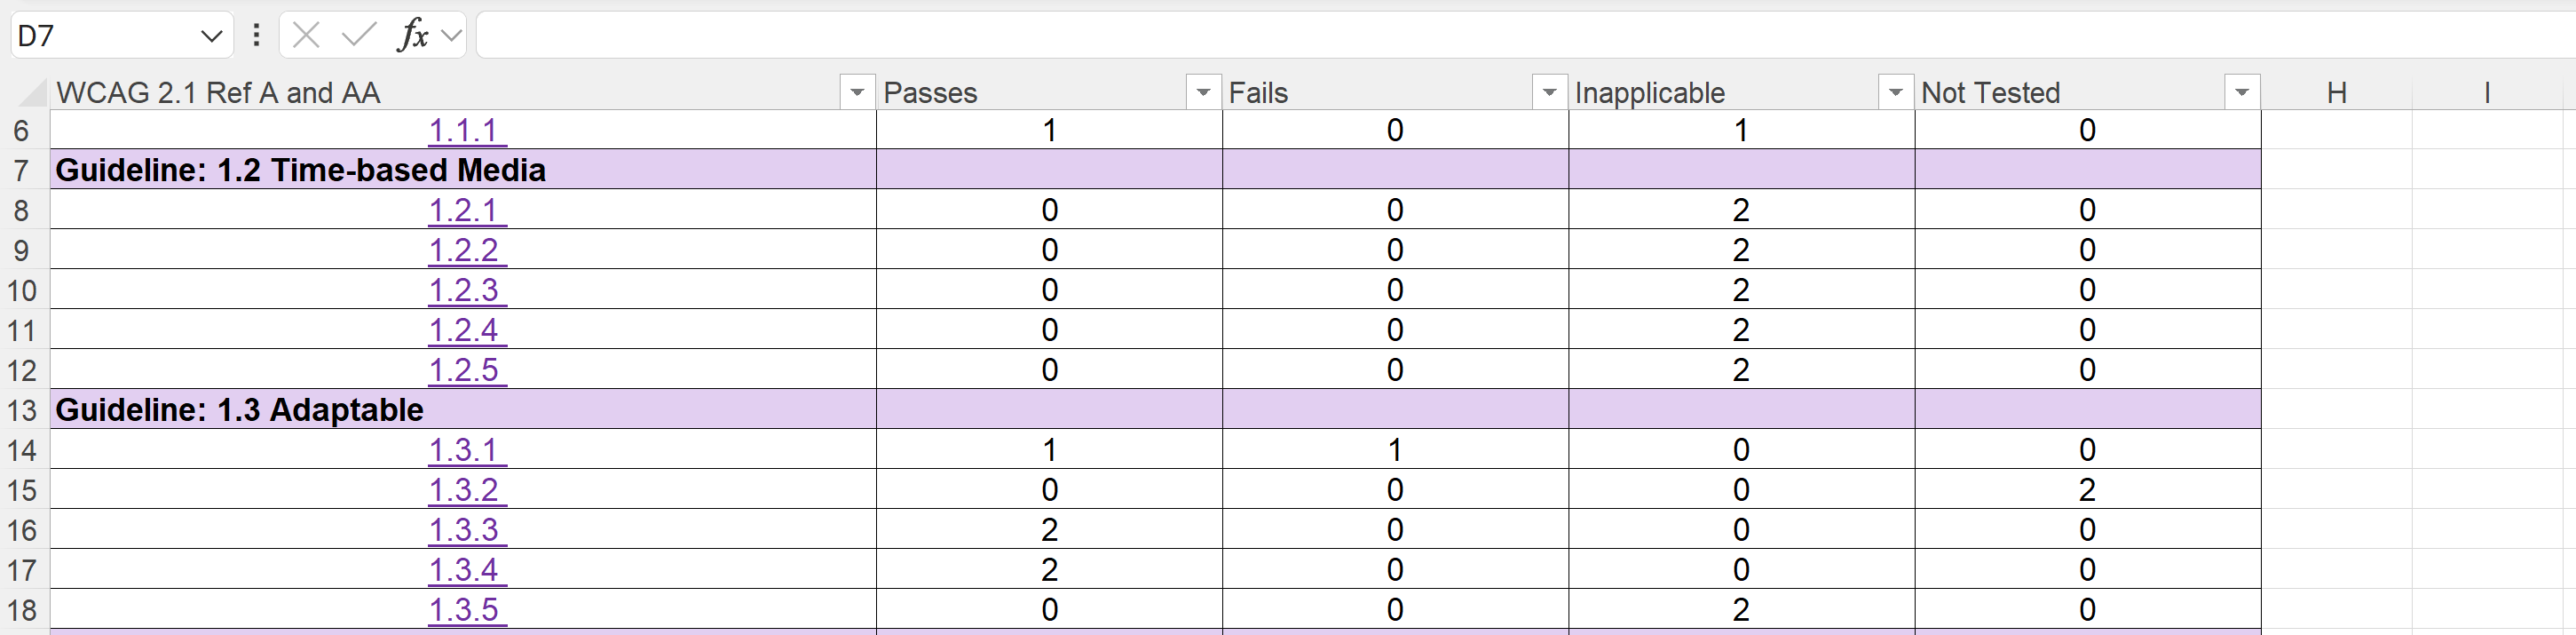Follow the 1.2.3 hyperlink
The width and height of the screenshot is (2576, 635).
464,290
